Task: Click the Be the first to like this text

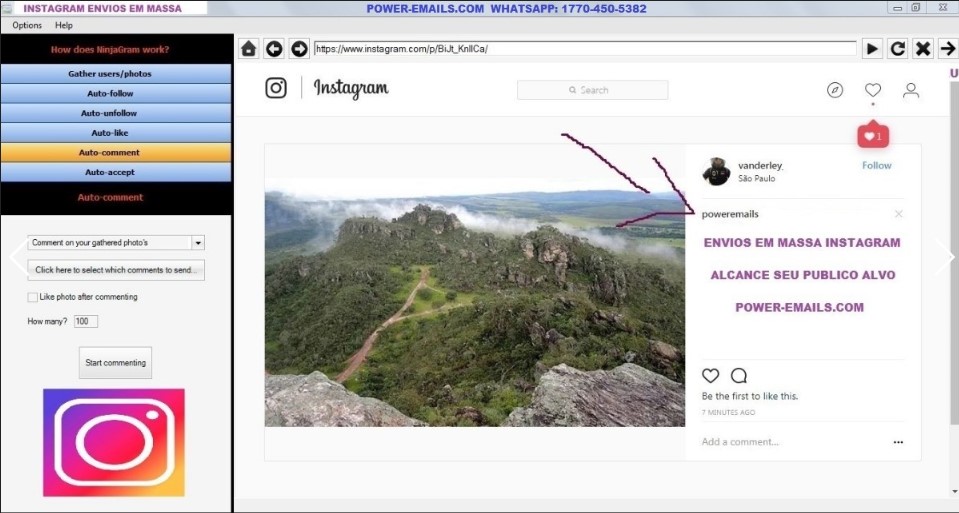Action: 750,396
